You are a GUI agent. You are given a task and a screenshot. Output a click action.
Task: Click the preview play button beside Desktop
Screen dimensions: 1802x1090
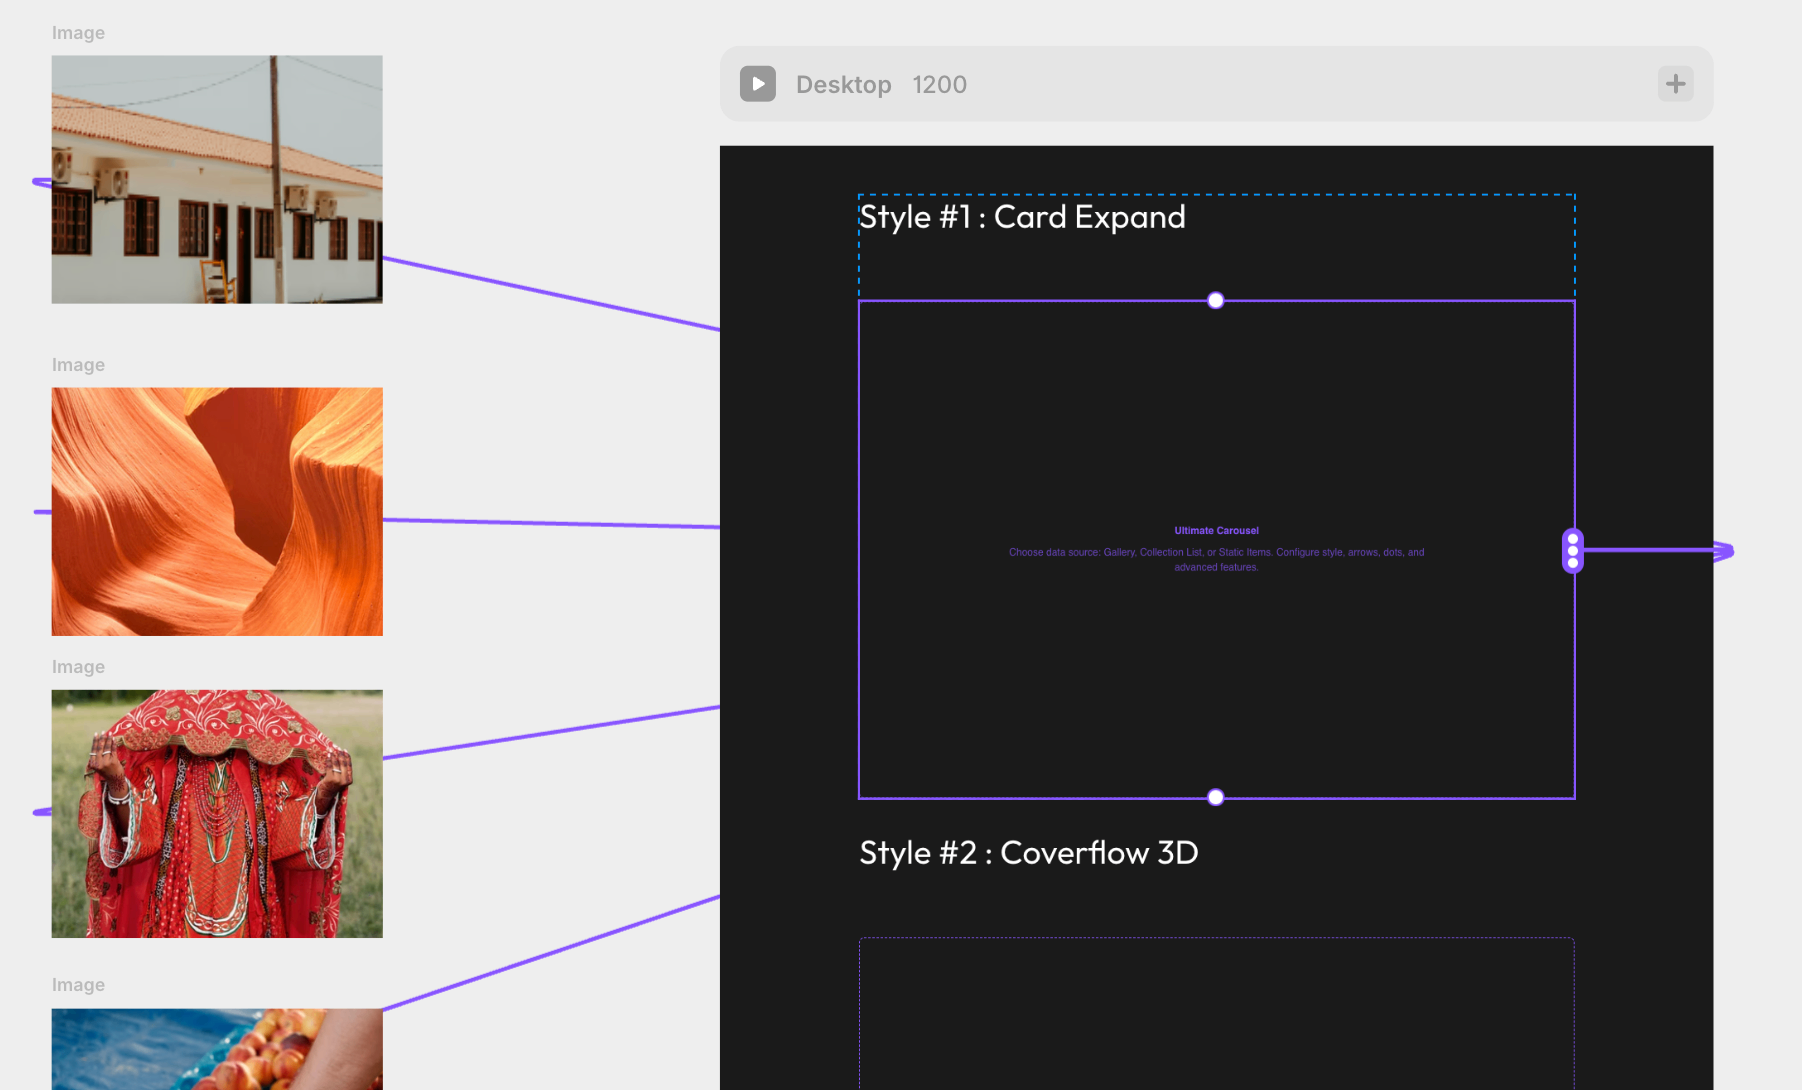(x=757, y=84)
